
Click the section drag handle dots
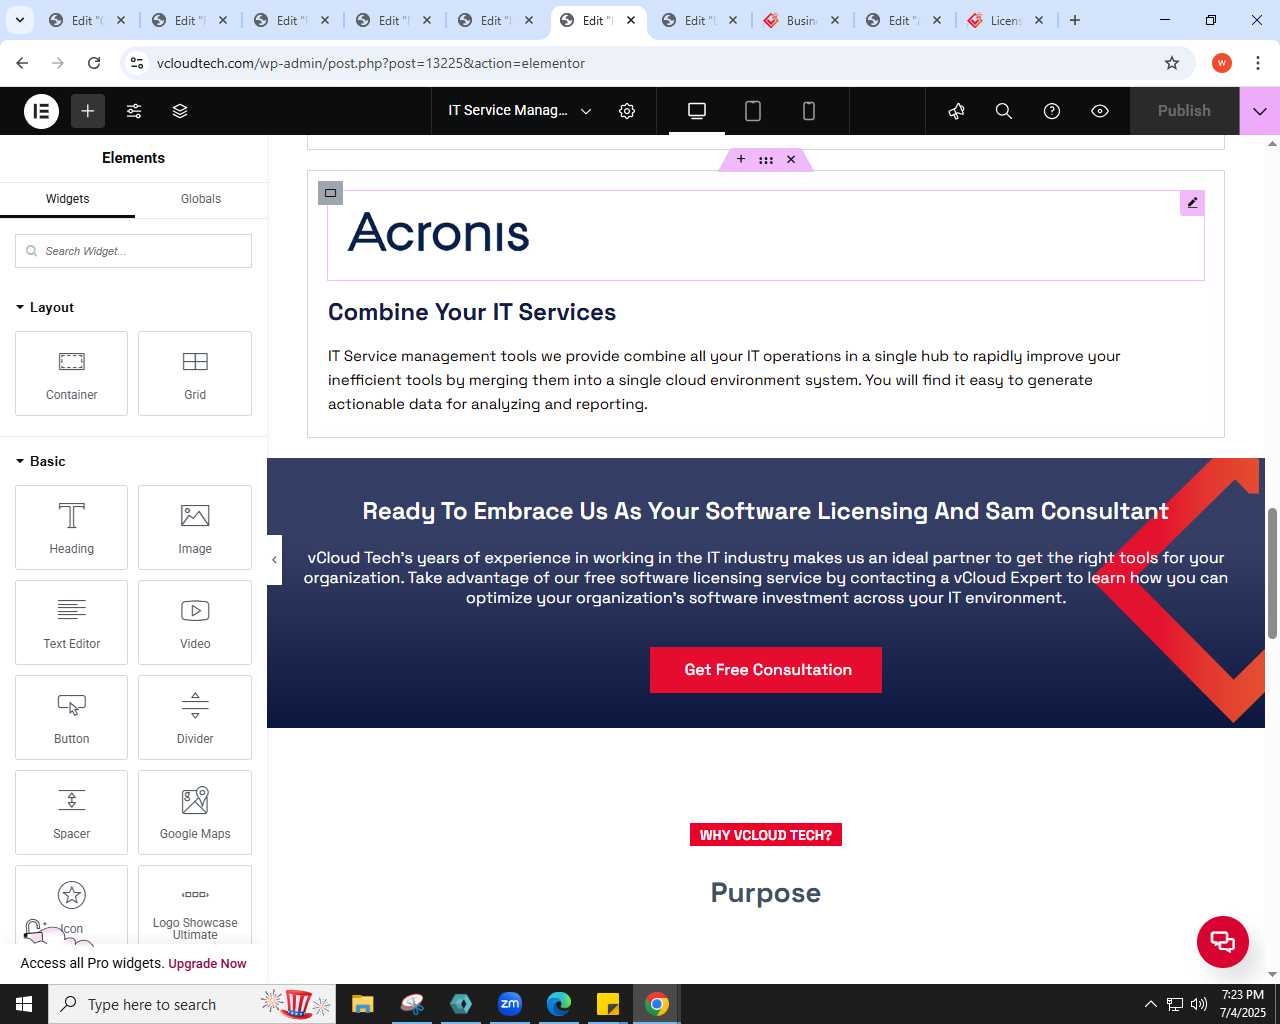click(x=766, y=160)
